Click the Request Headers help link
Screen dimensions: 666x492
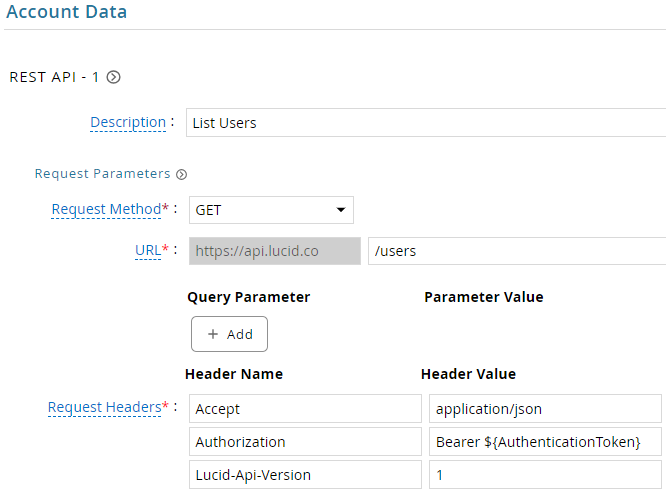tap(104, 407)
